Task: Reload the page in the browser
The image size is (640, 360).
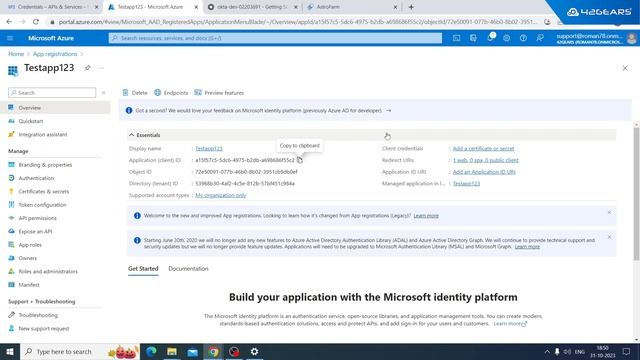Action: click(x=36, y=22)
